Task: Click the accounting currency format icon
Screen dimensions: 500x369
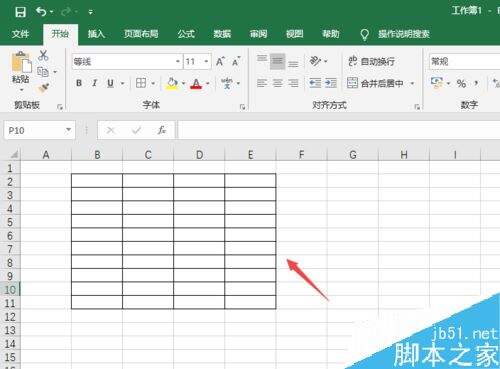Action: [437, 83]
